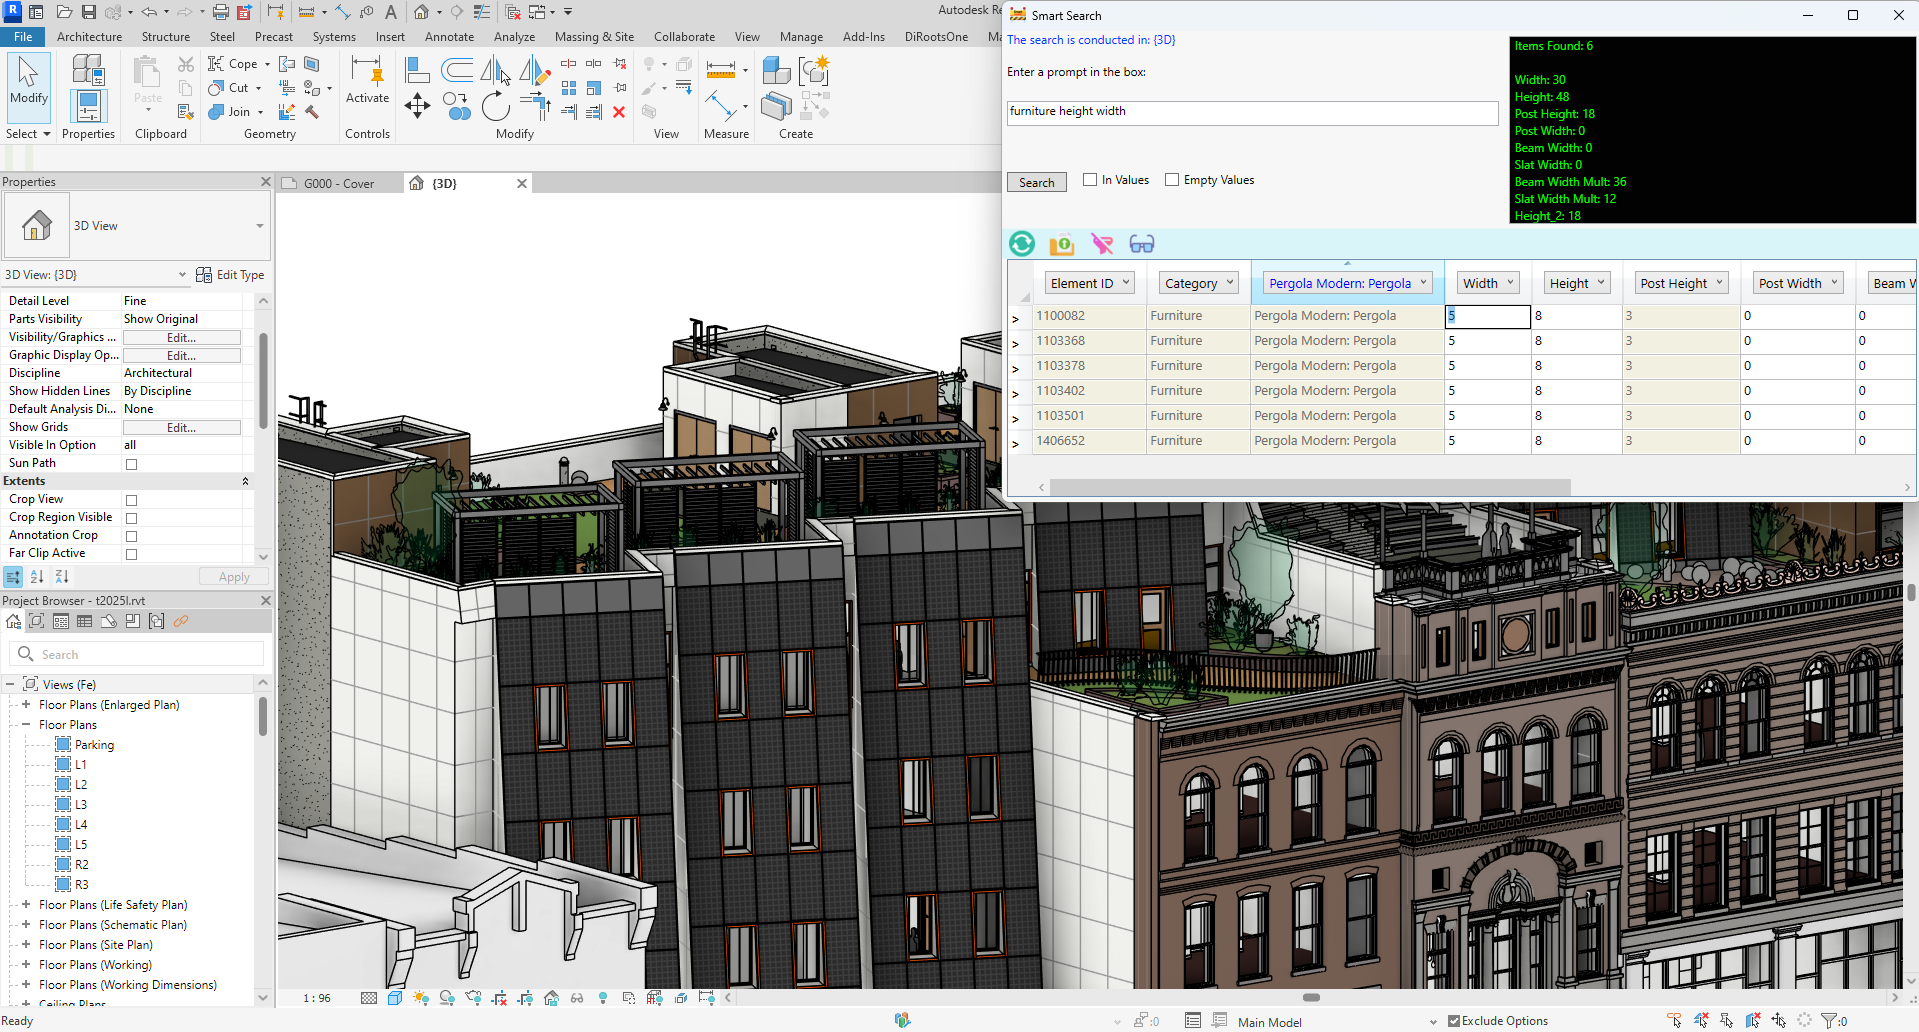Switch to the G000 - Cover view tab

click(x=339, y=184)
